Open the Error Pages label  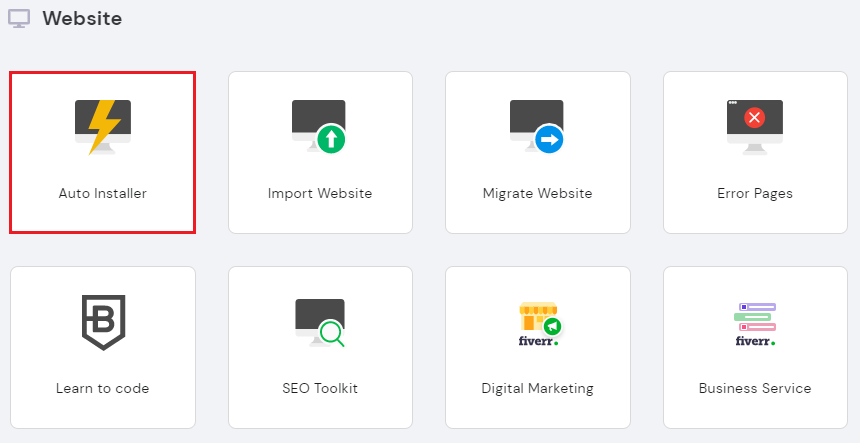[755, 193]
